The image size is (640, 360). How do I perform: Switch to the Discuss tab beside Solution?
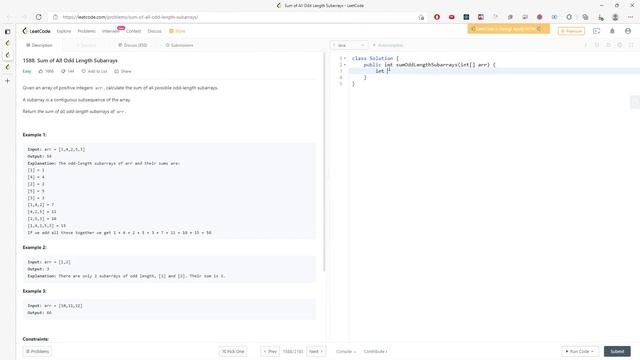tap(133, 45)
